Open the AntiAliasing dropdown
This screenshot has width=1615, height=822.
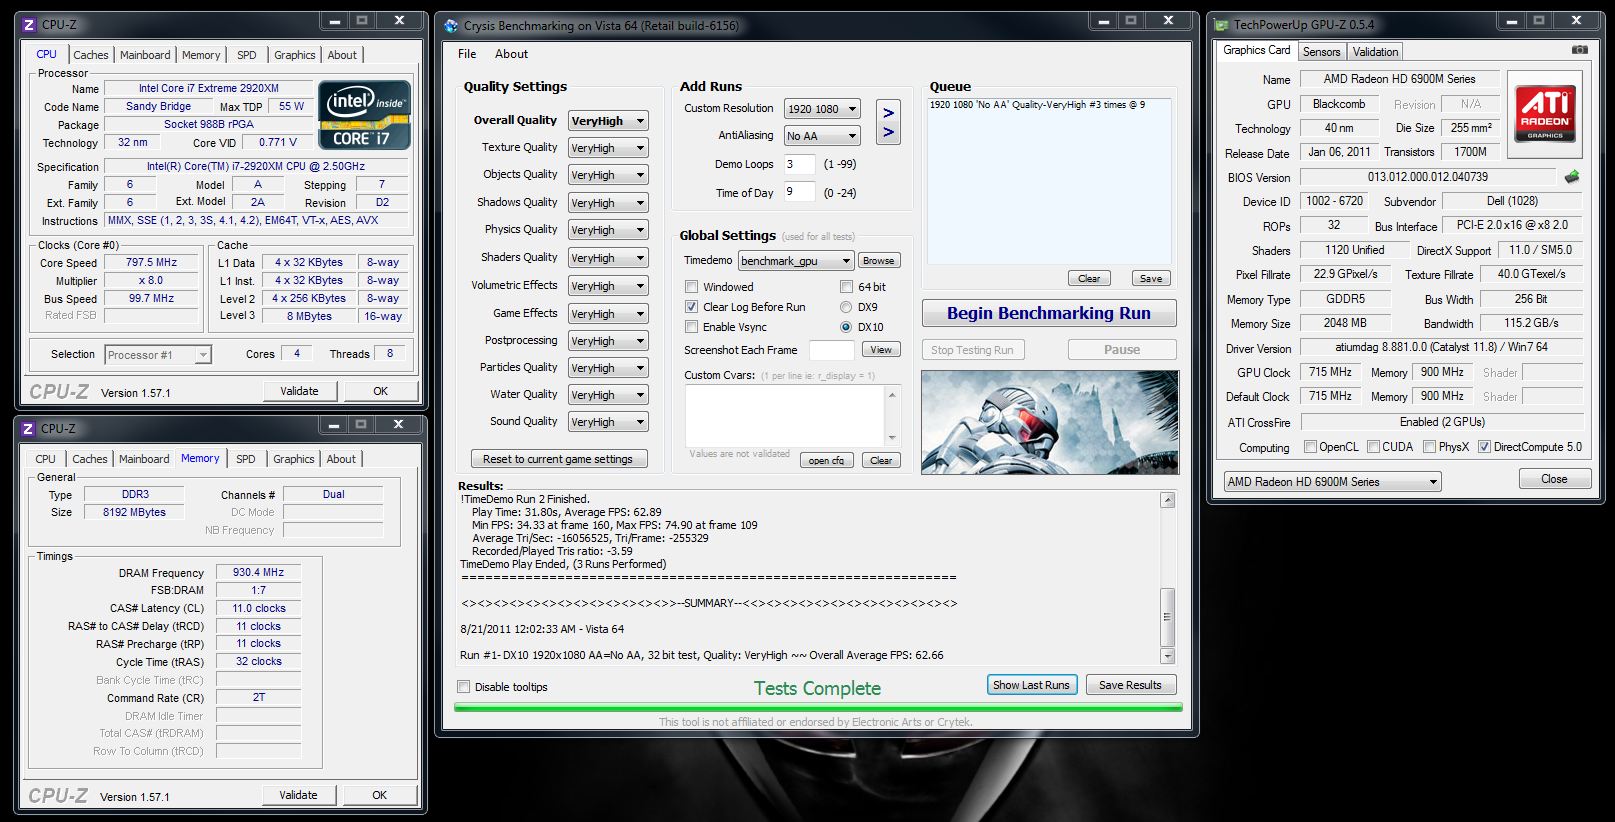pos(822,136)
